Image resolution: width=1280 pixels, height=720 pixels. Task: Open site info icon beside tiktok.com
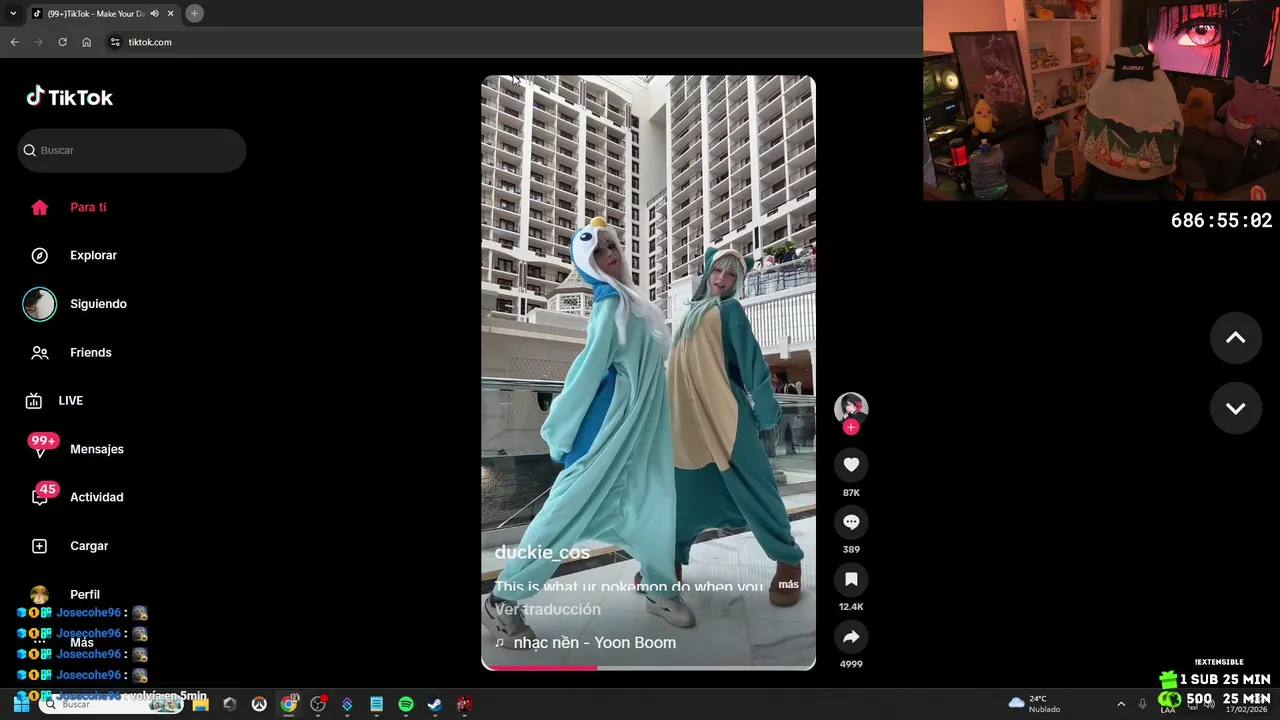click(115, 42)
